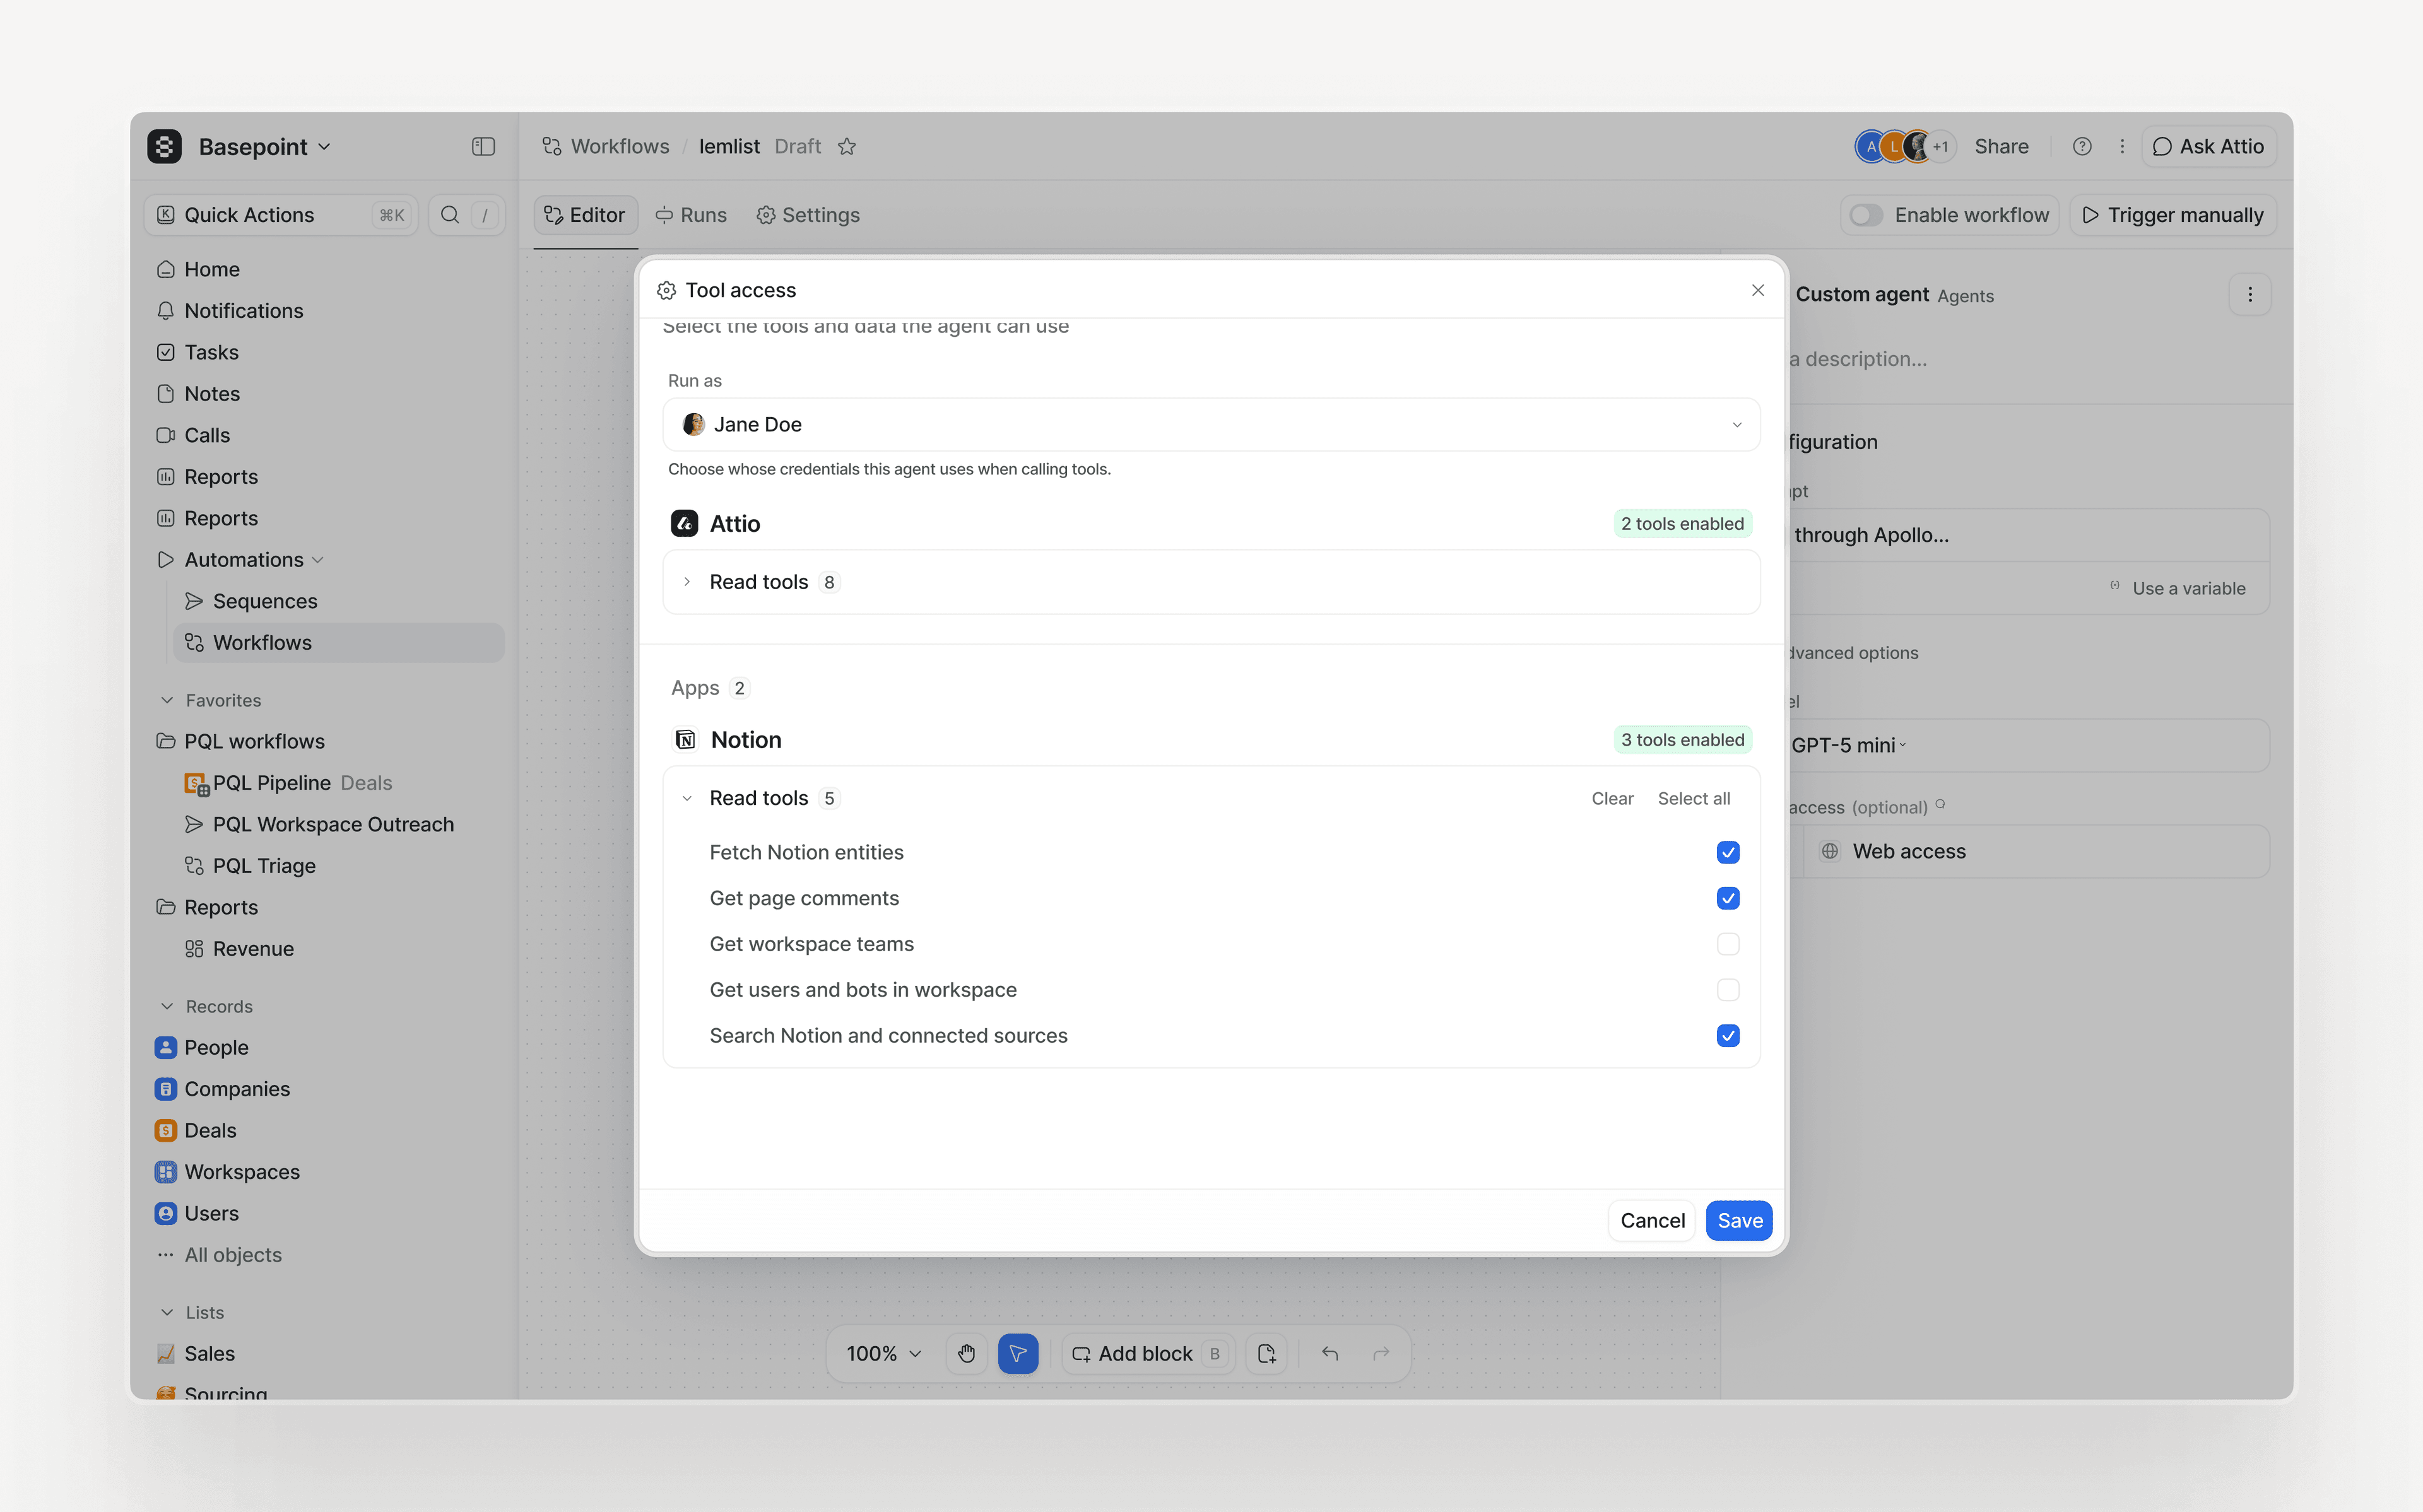Open PQL Pipeline Deals favorite

pyautogui.click(x=339, y=783)
